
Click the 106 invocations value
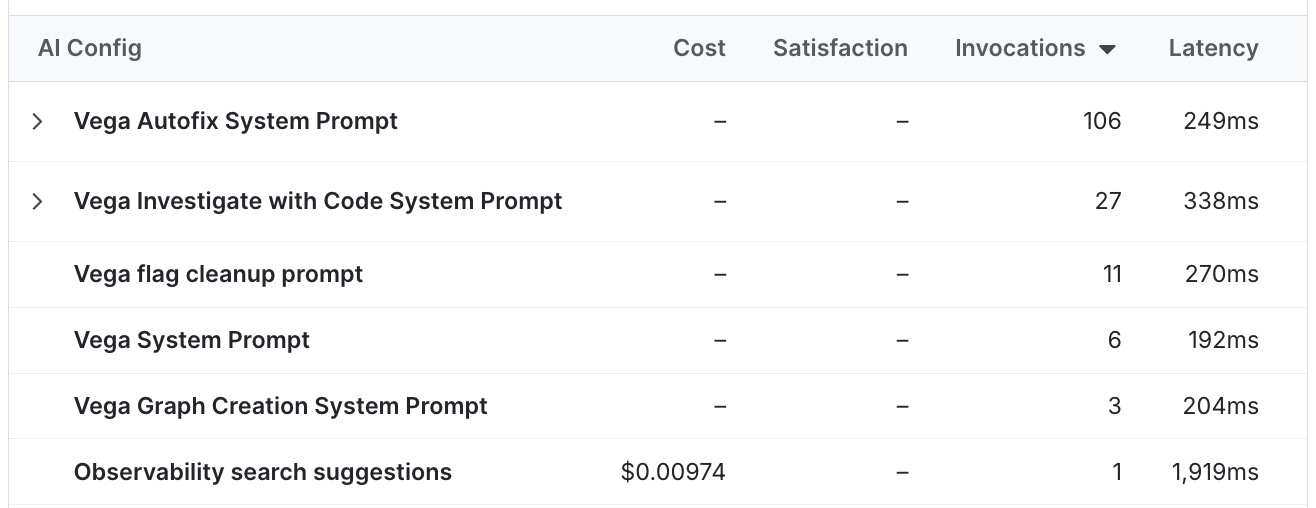(x=1102, y=121)
